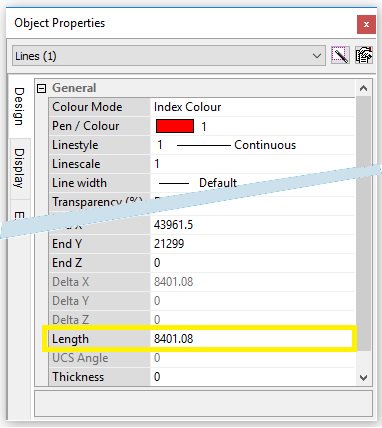Click the Linescale value field

pyautogui.click(x=253, y=164)
